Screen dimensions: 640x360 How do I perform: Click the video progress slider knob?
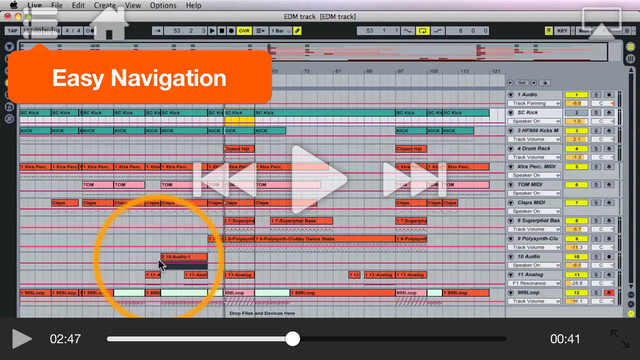pyautogui.click(x=292, y=339)
